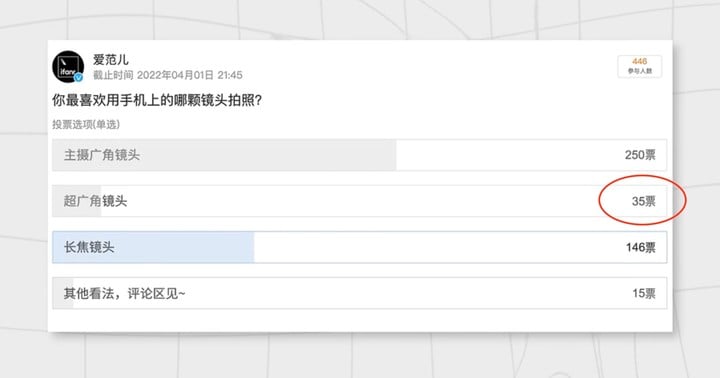This screenshot has width=720, height=378.
Task: Click the 参与人数 label under 446
Action: pos(640,71)
